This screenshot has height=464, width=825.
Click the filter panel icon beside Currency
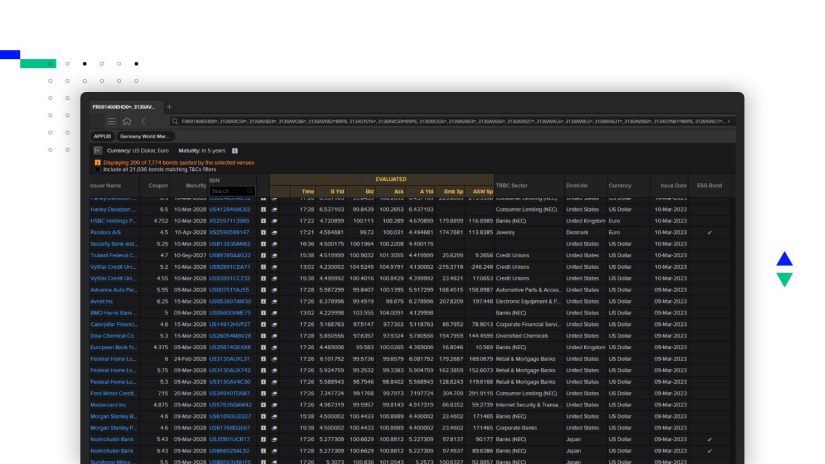coord(97,150)
